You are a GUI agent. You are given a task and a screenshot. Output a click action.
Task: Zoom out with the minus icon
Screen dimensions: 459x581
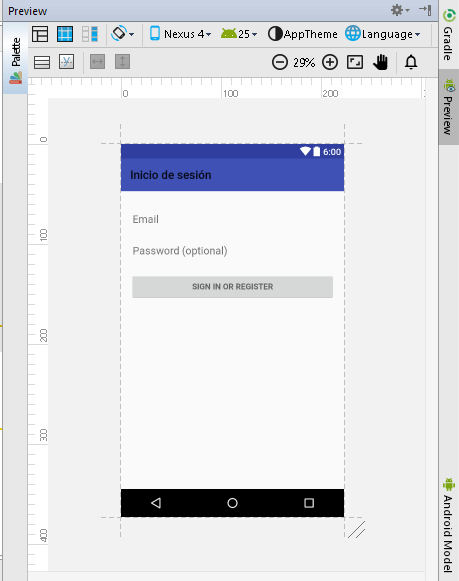click(x=280, y=62)
